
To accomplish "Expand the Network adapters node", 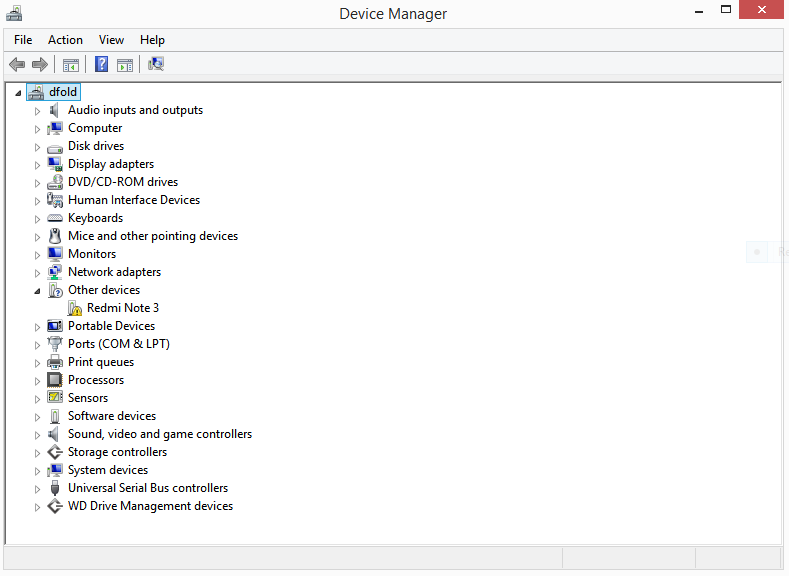I will point(38,272).
